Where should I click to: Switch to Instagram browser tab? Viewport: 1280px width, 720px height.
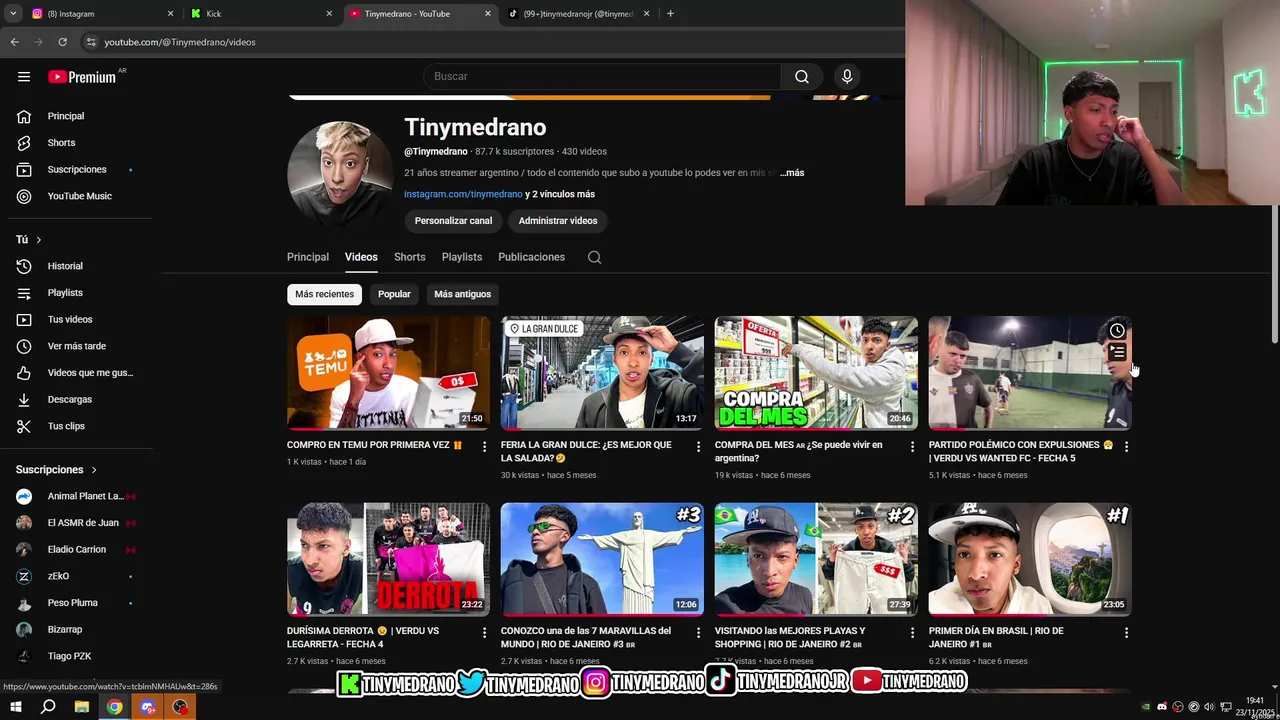[x=100, y=14]
